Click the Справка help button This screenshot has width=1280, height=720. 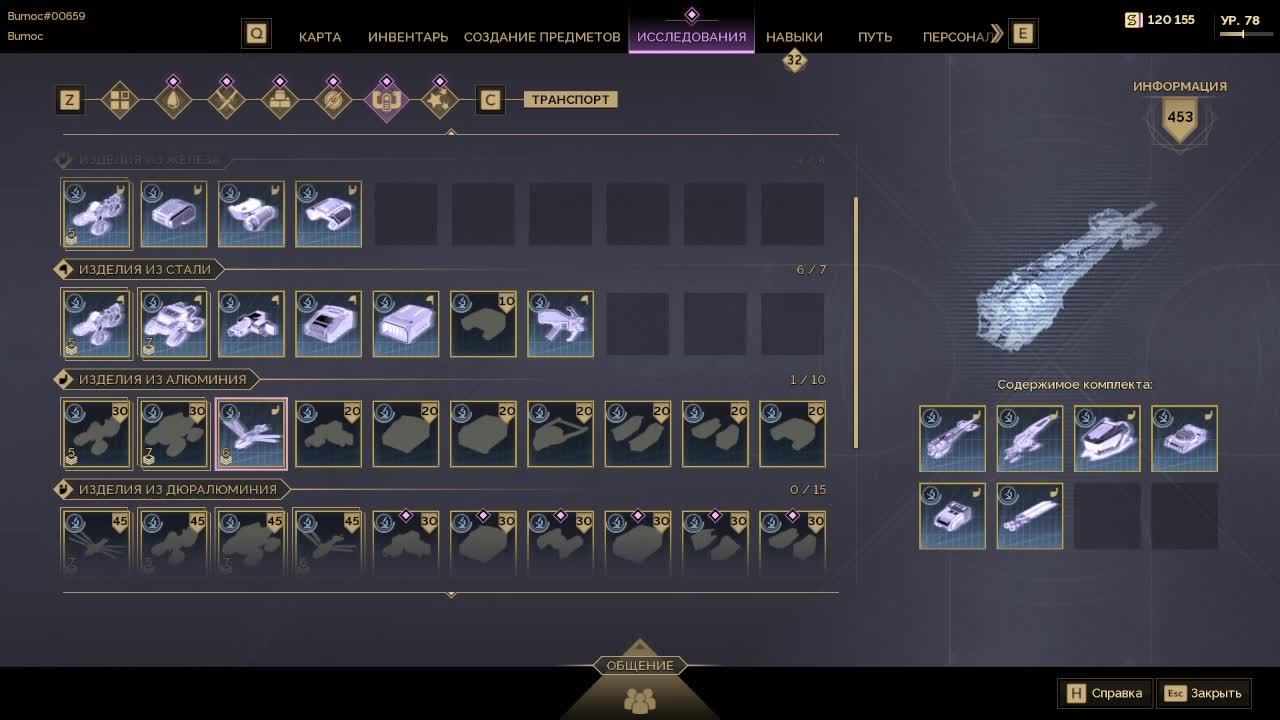pos(1105,693)
